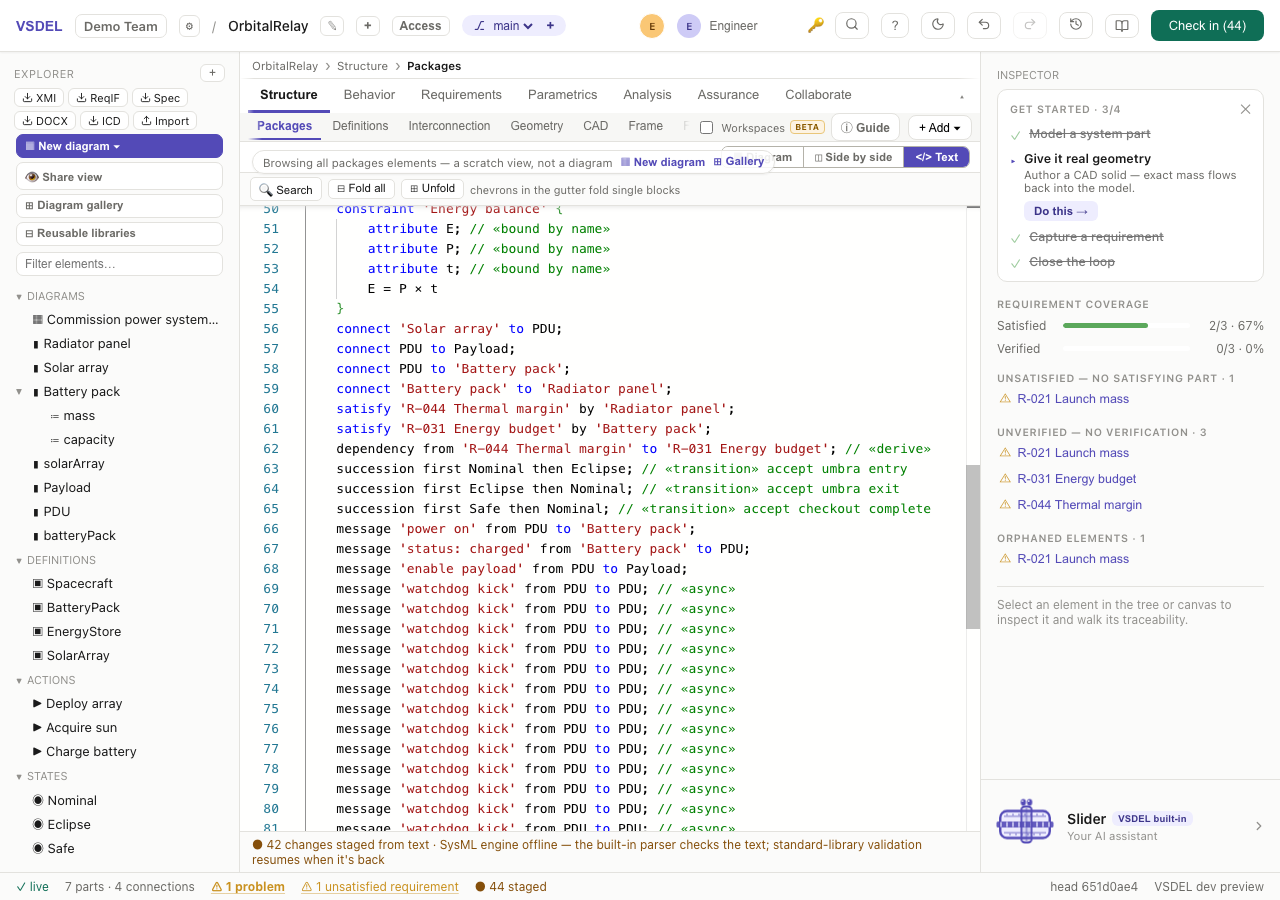This screenshot has width=1280, height=900.
Task: Import an ICD file
Action: coord(104,121)
